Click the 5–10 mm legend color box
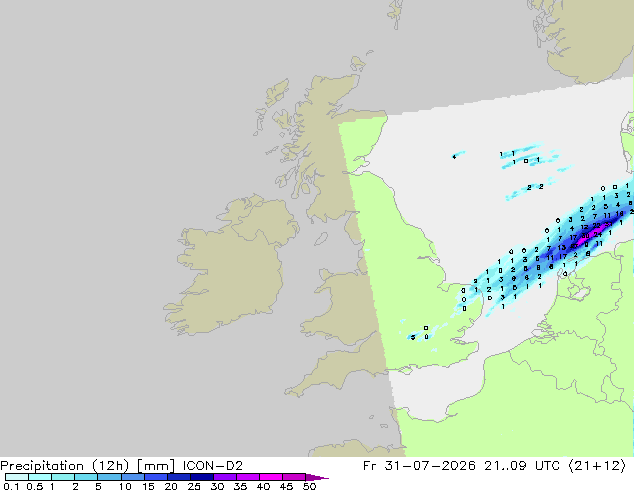 109,477
